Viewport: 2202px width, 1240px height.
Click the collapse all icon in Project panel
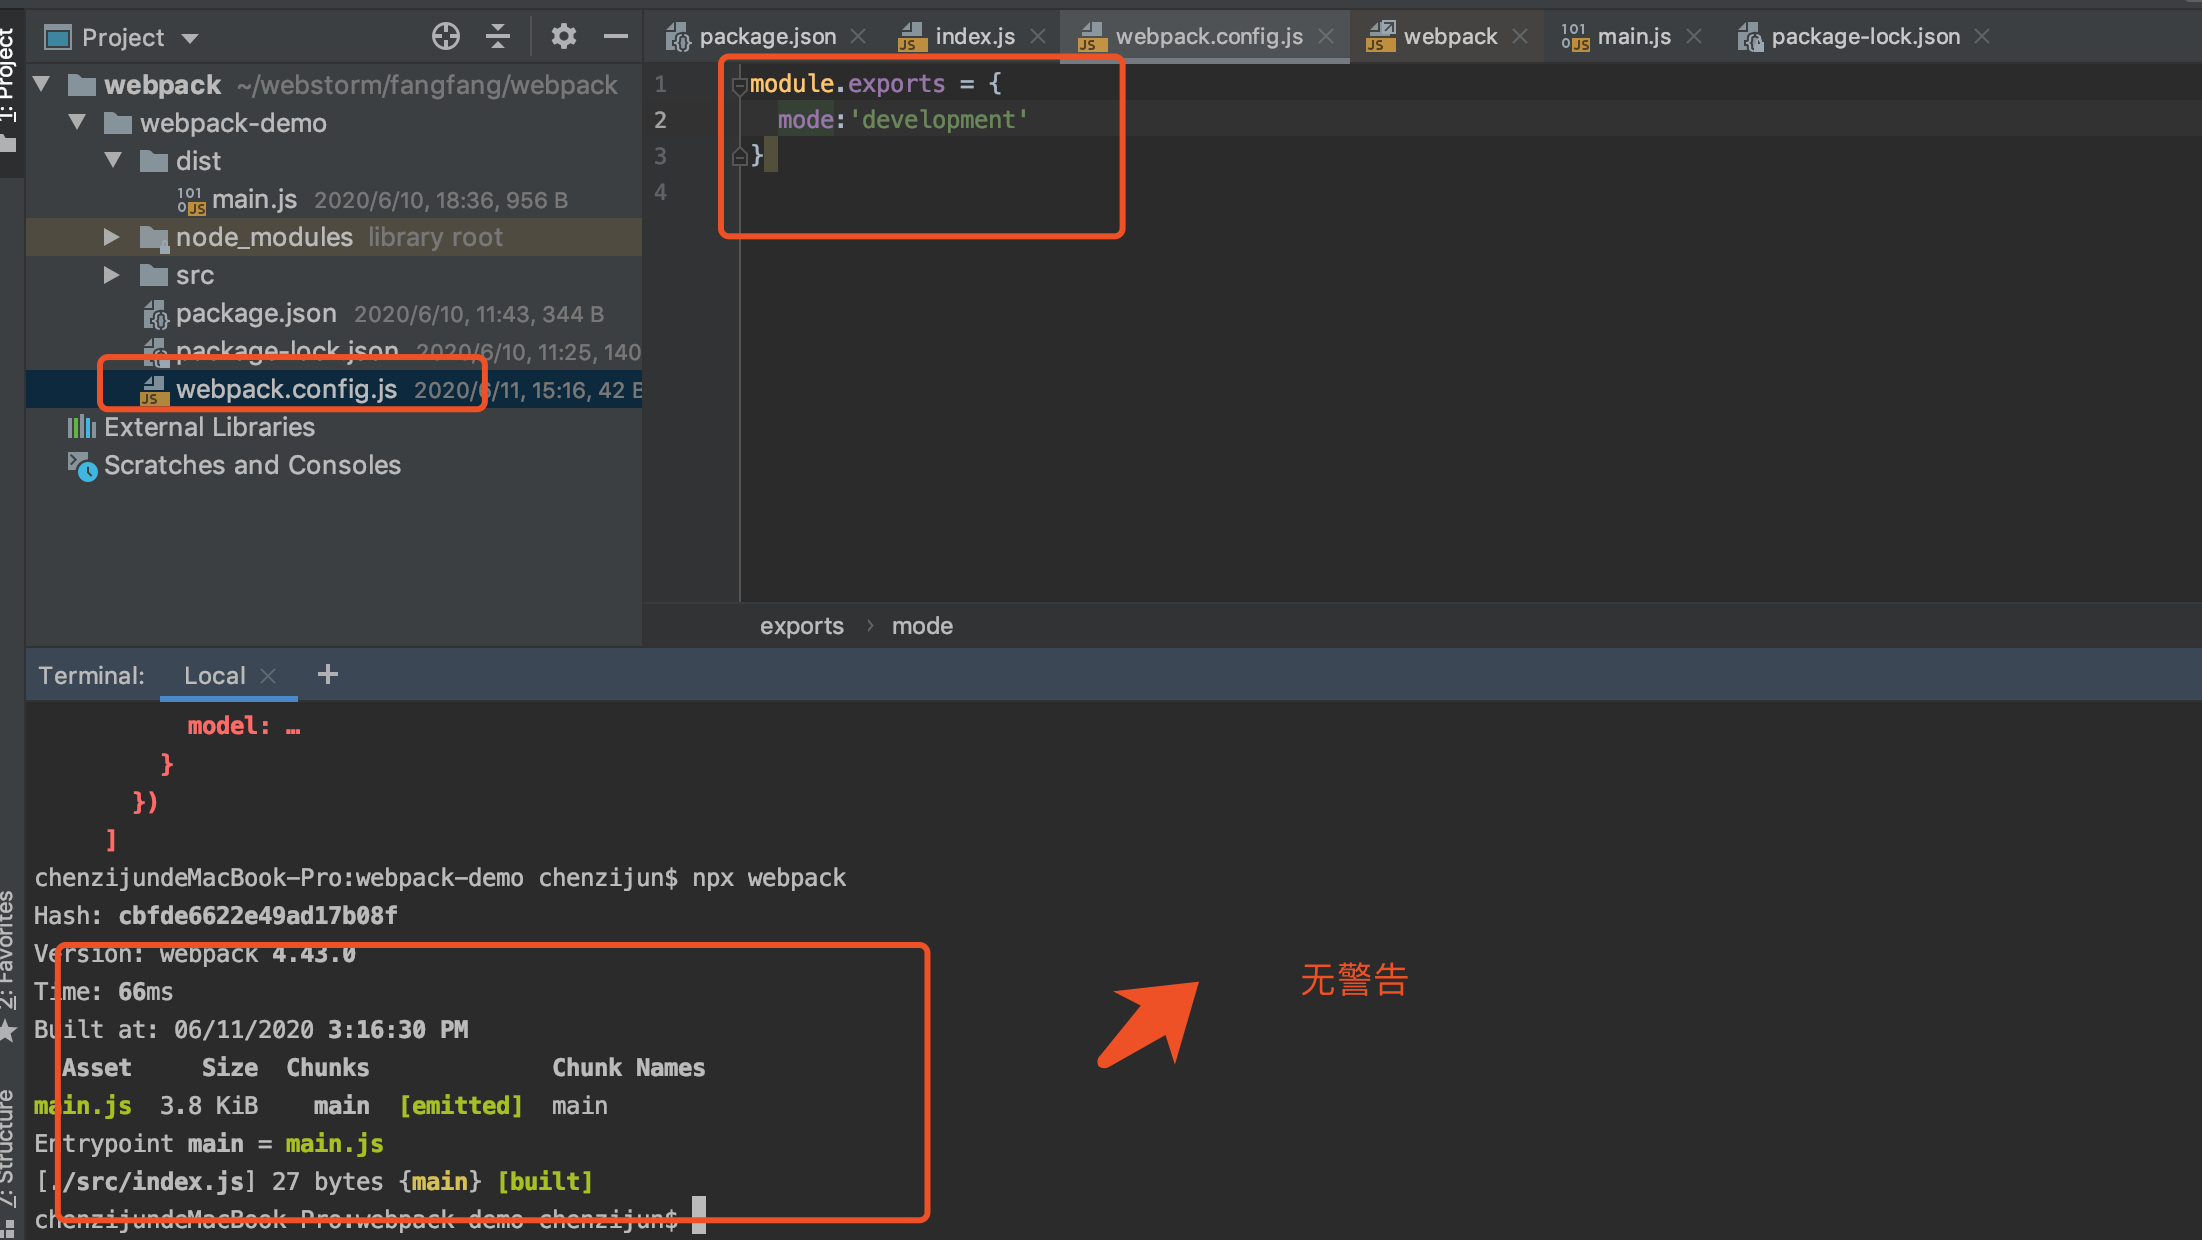(x=498, y=37)
